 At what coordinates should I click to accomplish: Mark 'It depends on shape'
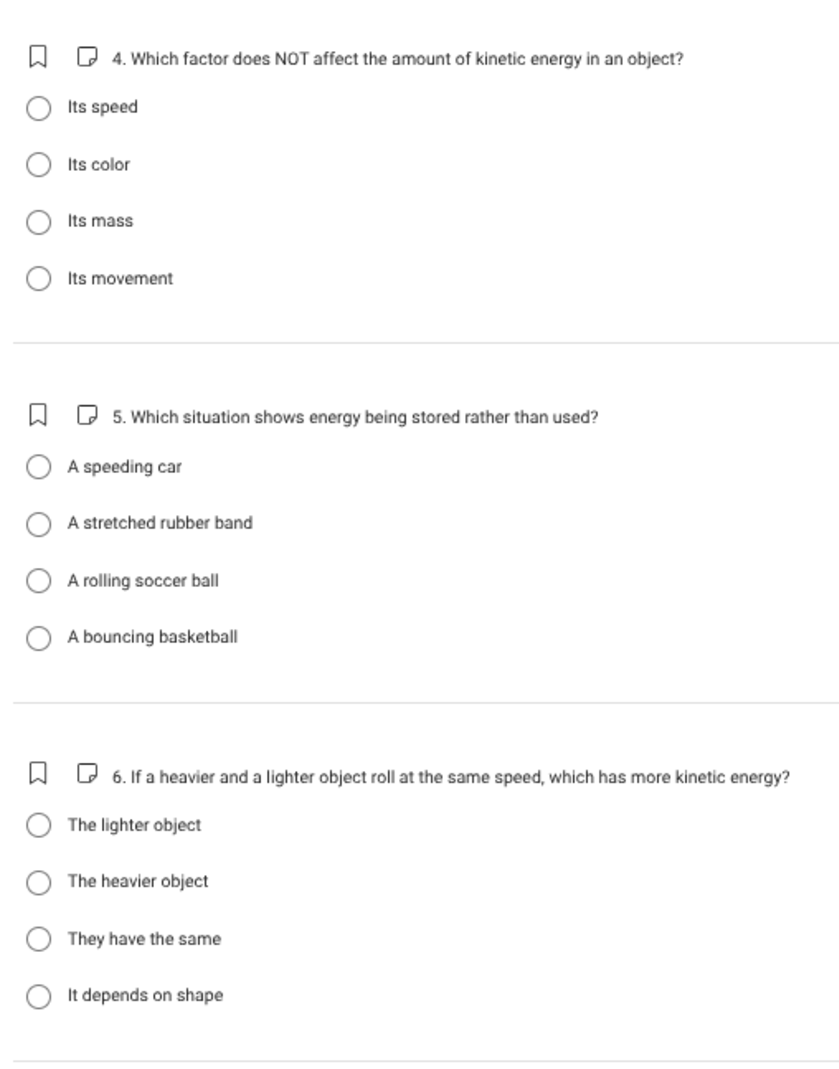[39, 996]
